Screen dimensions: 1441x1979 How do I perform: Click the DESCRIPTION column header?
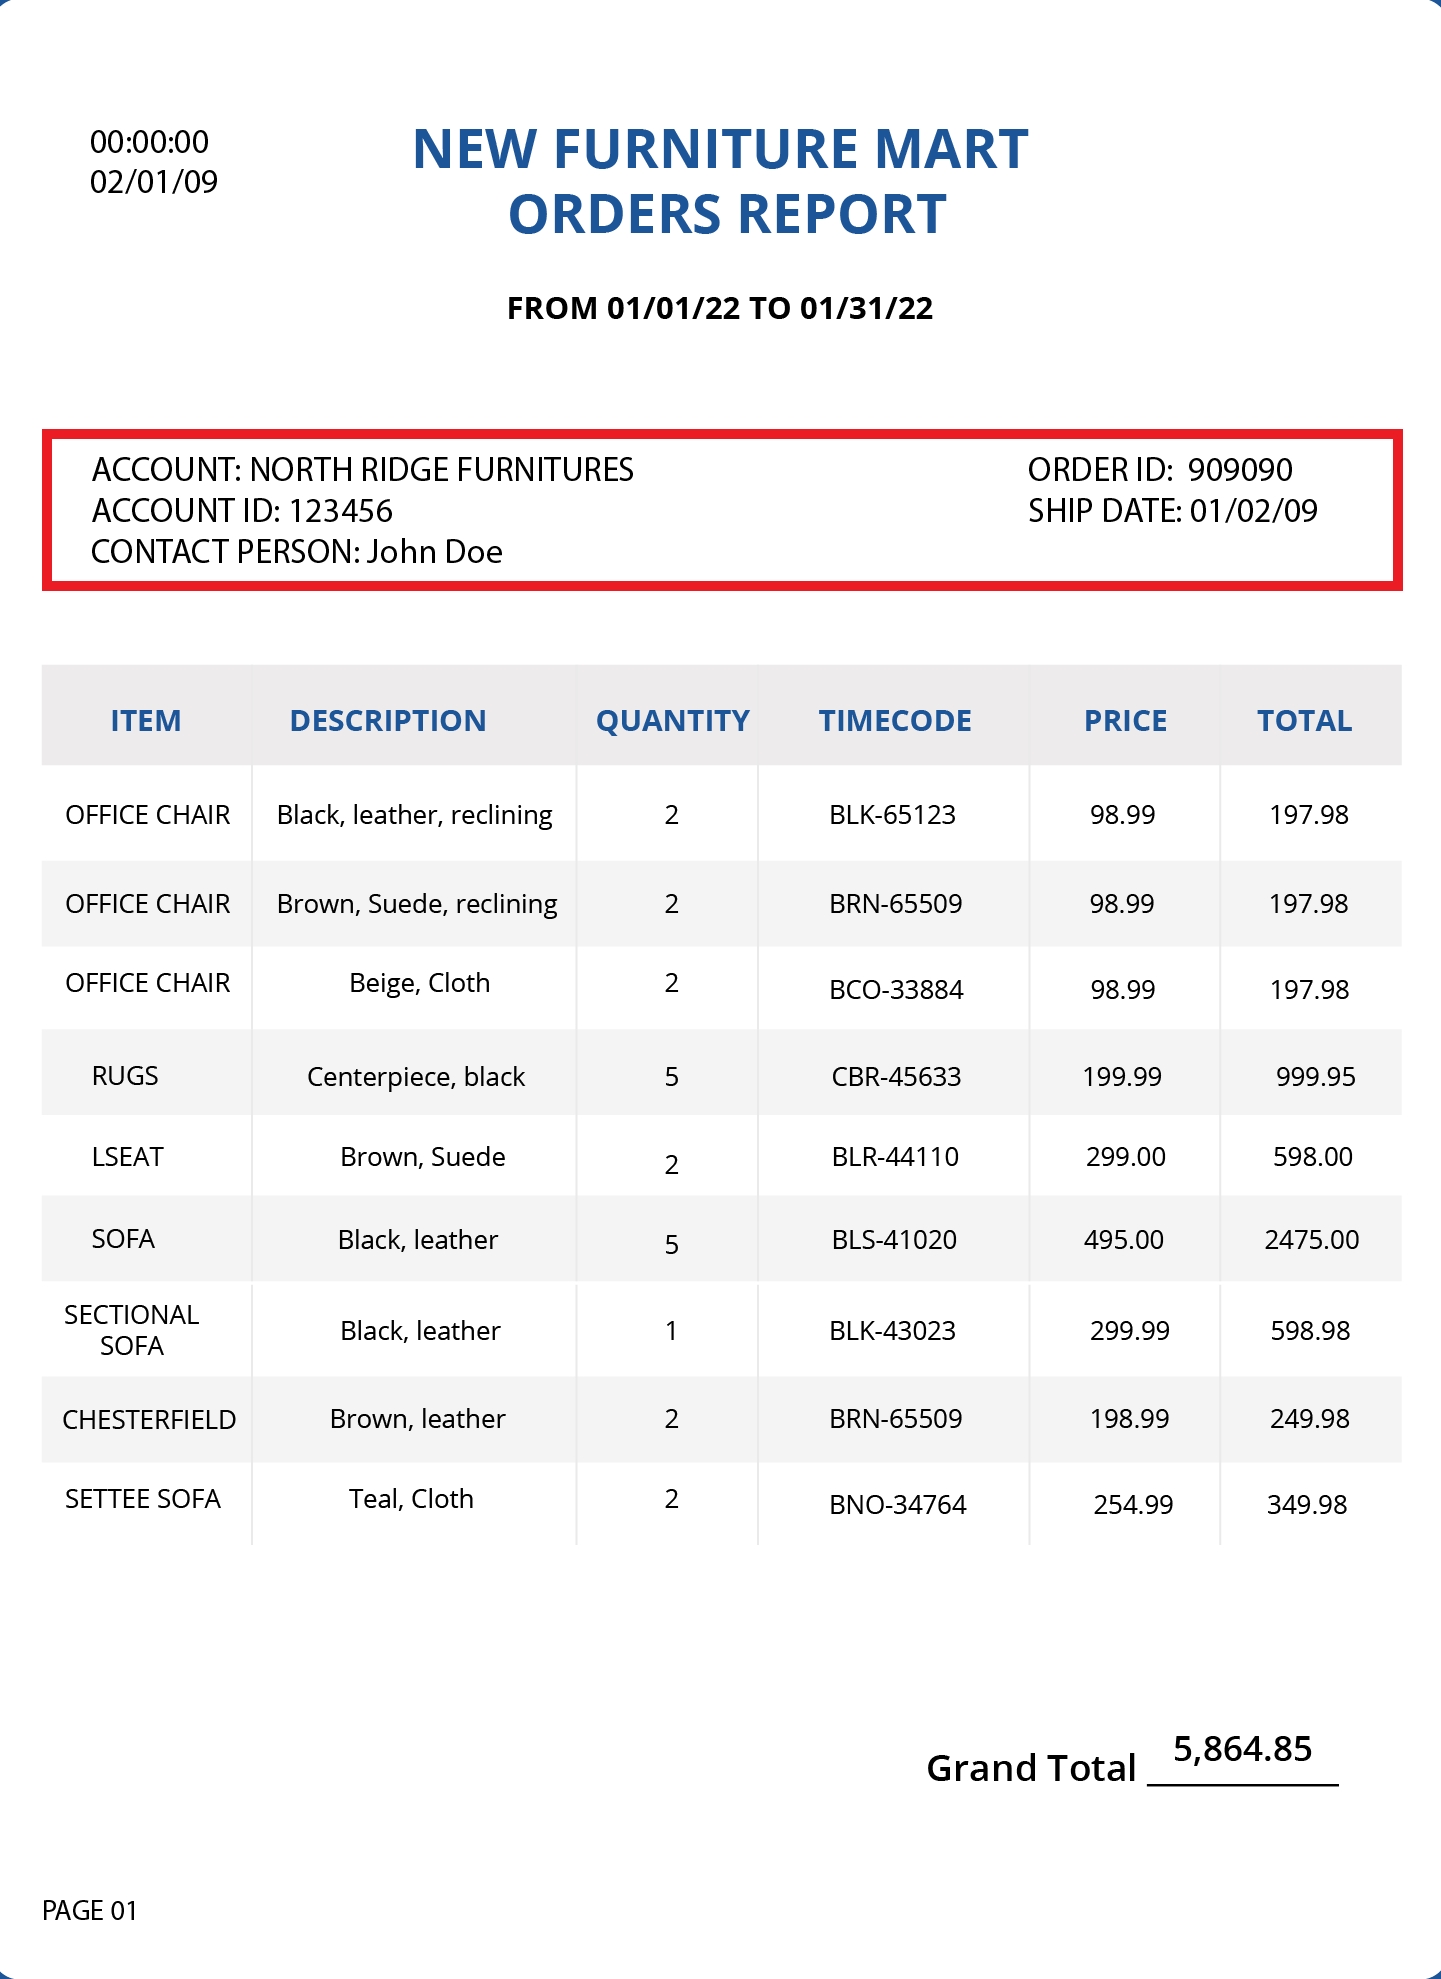tap(388, 720)
